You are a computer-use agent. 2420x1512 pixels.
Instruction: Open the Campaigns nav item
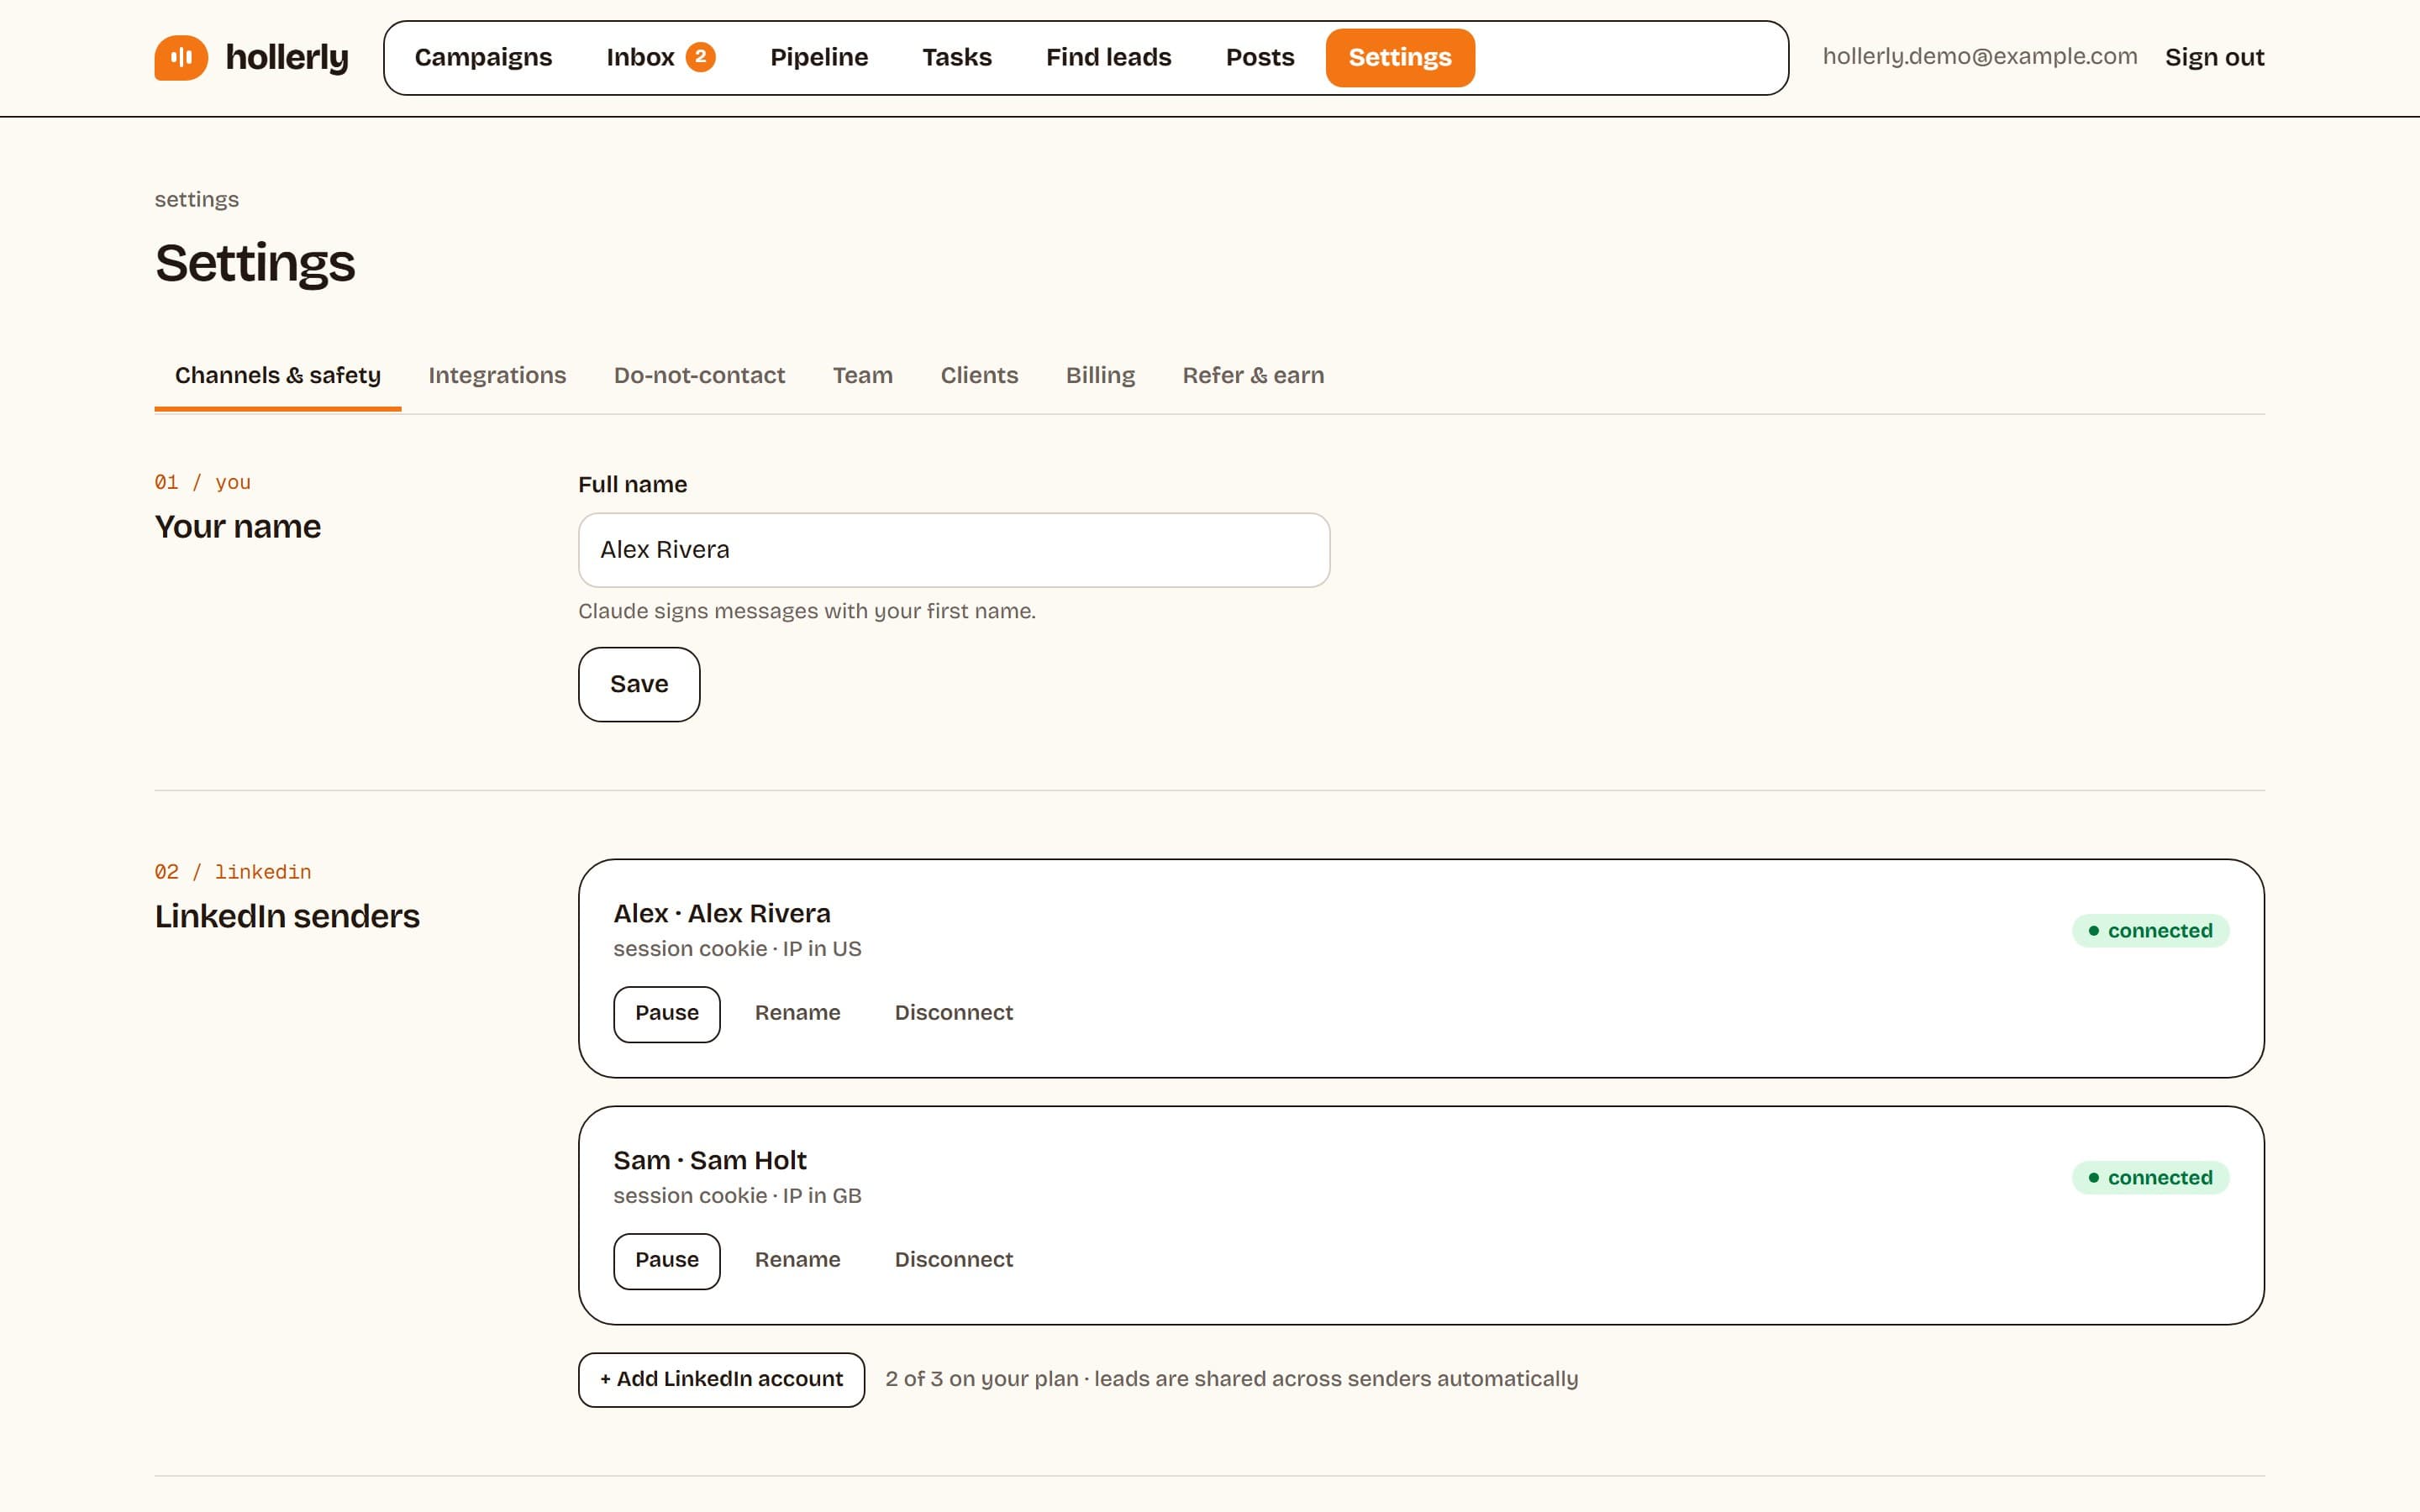point(483,57)
